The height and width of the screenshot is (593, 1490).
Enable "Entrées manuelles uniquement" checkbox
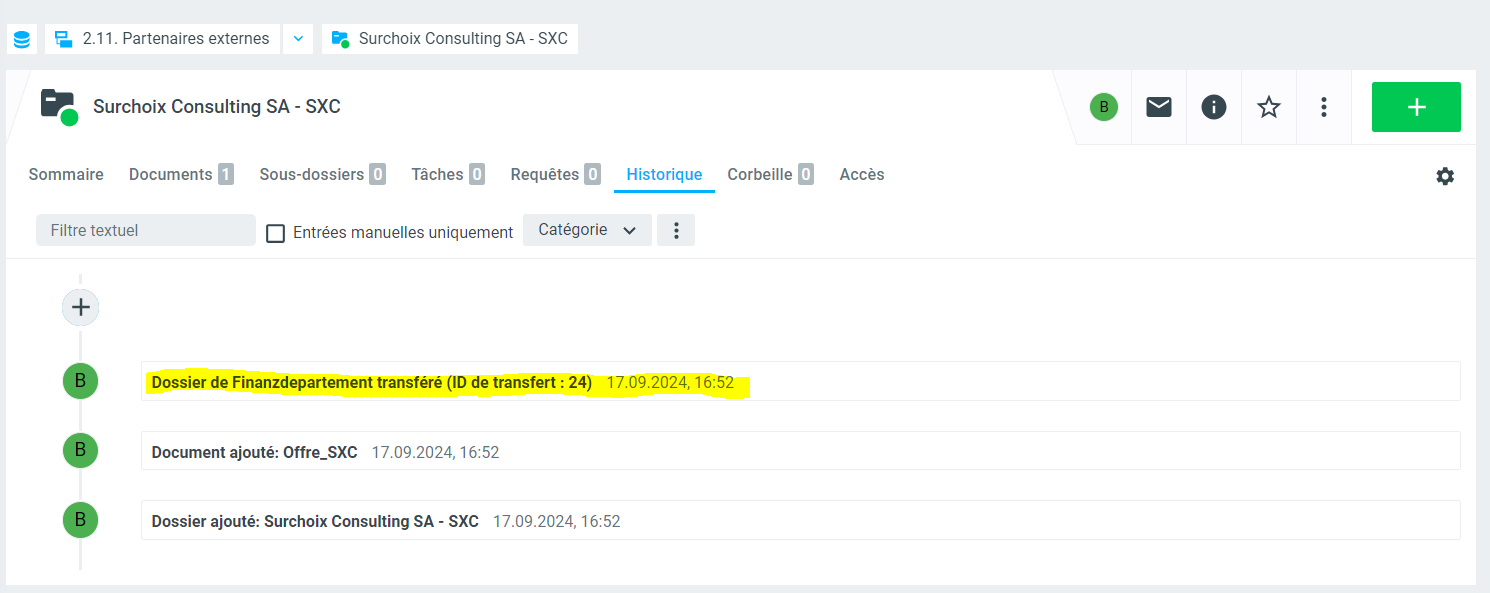point(276,233)
